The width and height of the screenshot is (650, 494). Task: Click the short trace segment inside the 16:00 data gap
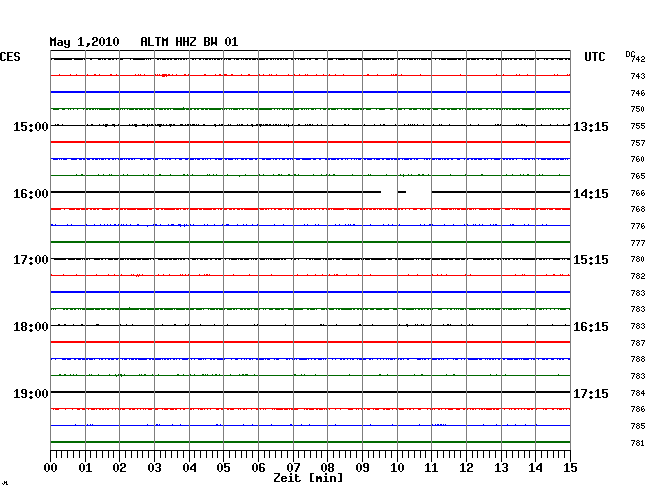pyautogui.click(x=402, y=192)
